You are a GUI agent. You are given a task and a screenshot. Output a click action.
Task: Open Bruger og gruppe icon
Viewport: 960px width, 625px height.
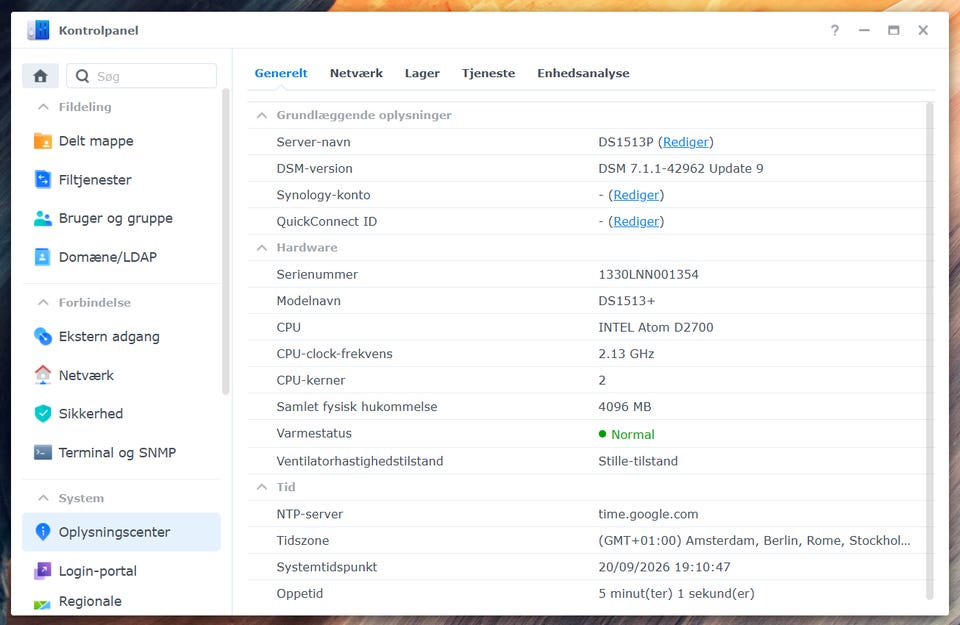(42, 218)
